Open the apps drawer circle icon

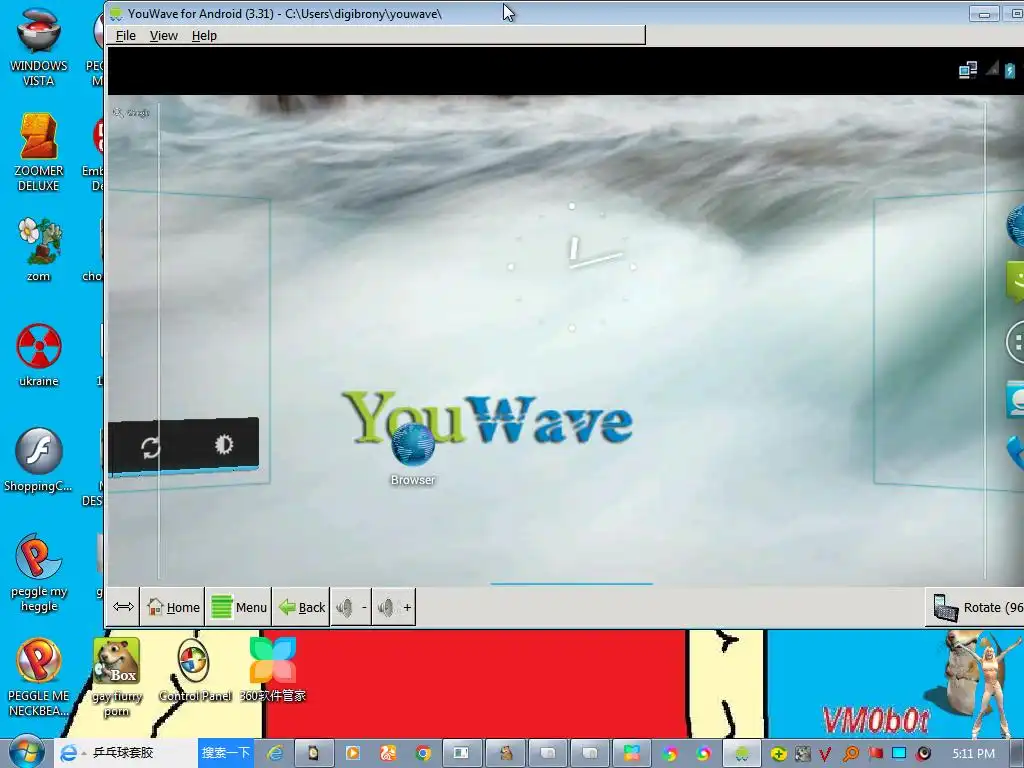click(1016, 342)
